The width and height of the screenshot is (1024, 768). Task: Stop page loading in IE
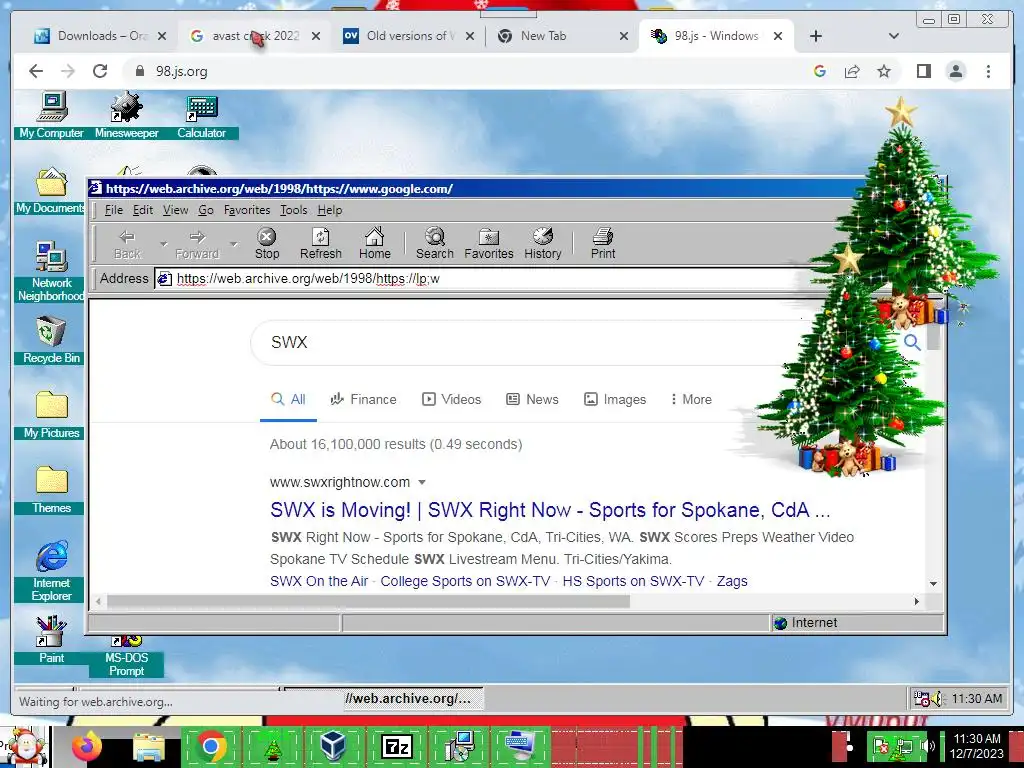[266, 244]
